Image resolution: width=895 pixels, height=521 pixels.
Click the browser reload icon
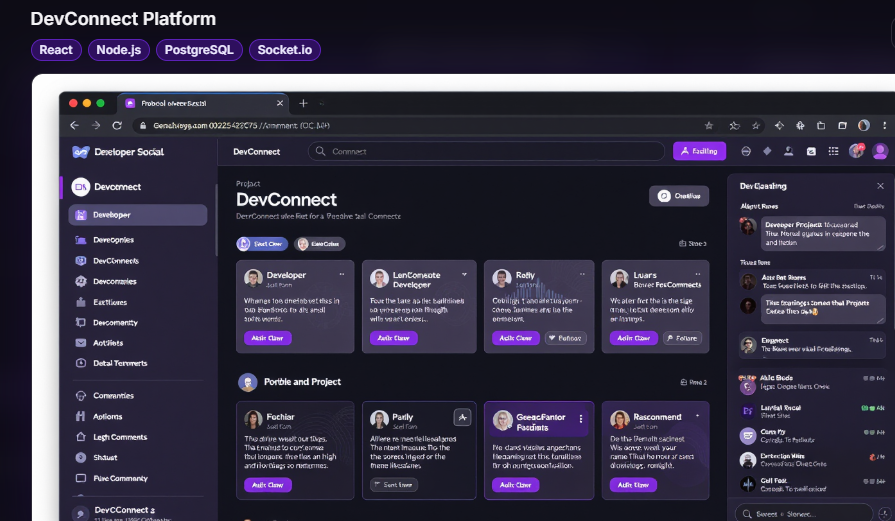(117, 126)
